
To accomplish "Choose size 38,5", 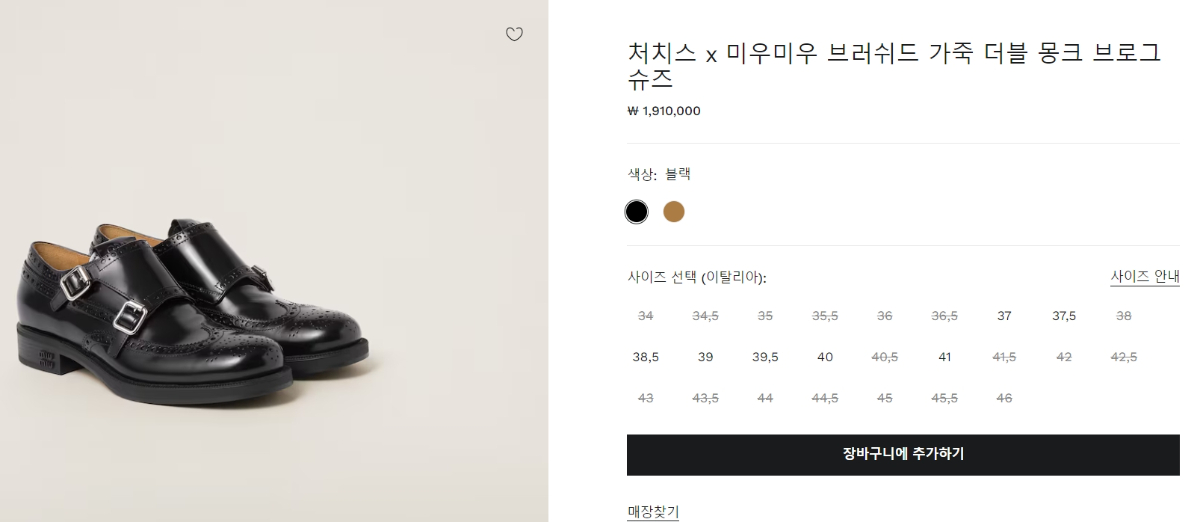I will (x=646, y=357).
